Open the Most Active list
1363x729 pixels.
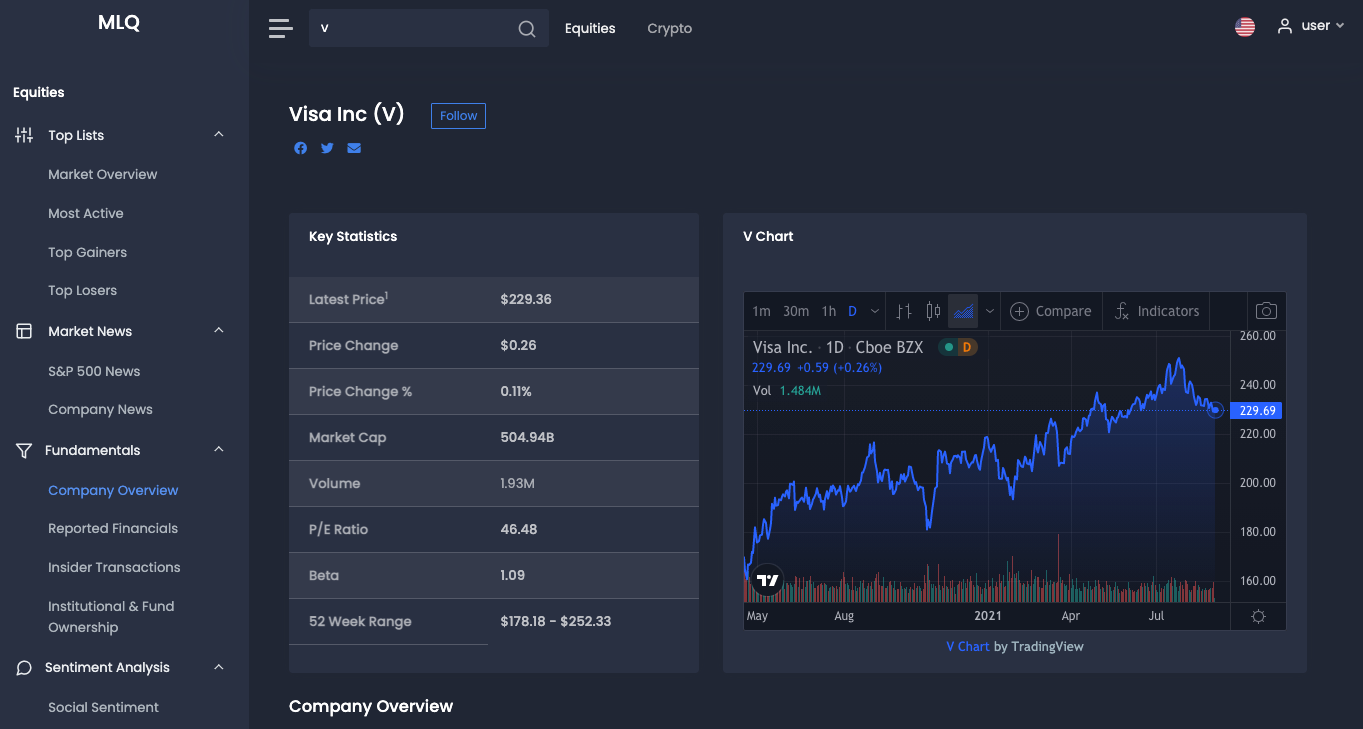tap(86, 213)
